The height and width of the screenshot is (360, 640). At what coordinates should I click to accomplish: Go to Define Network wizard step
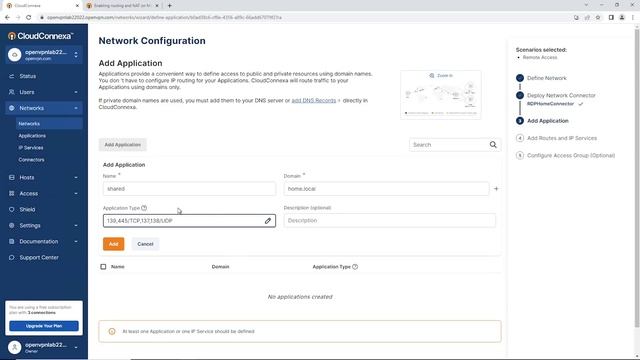click(x=547, y=78)
